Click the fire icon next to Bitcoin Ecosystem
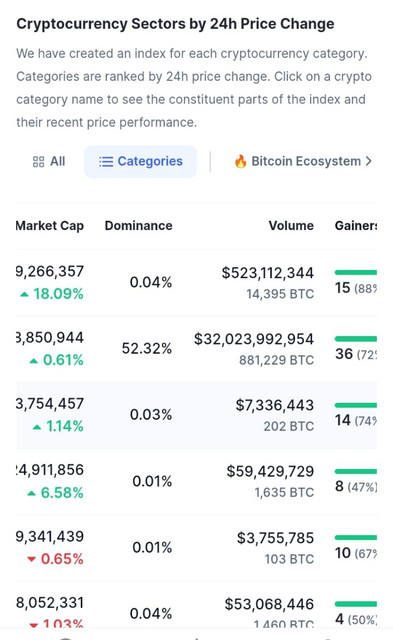The width and height of the screenshot is (393, 640). pyautogui.click(x=241, y=161)
